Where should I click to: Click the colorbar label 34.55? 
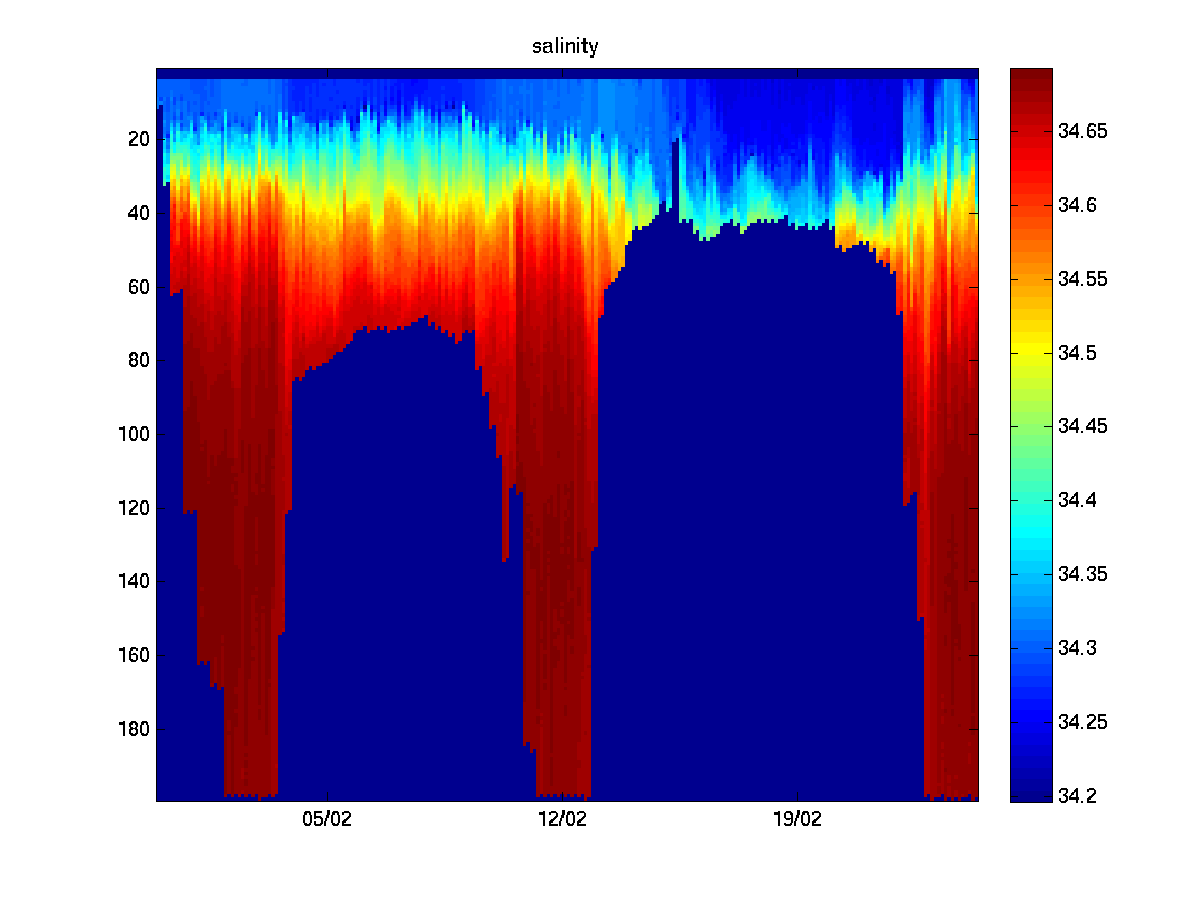(1084, 279)
